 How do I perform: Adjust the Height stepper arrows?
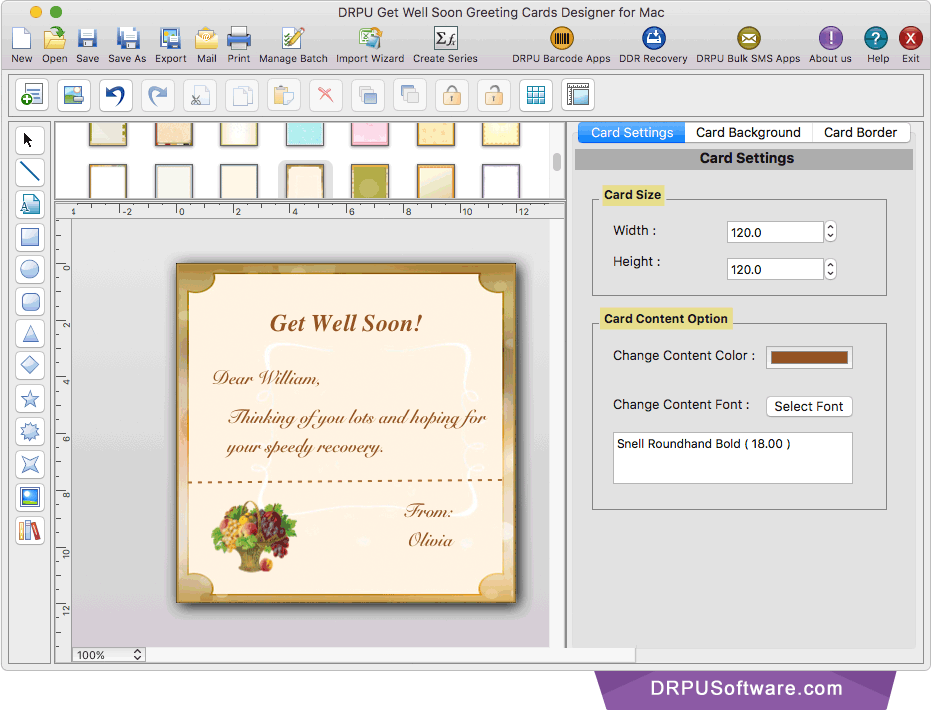(831, 269)
